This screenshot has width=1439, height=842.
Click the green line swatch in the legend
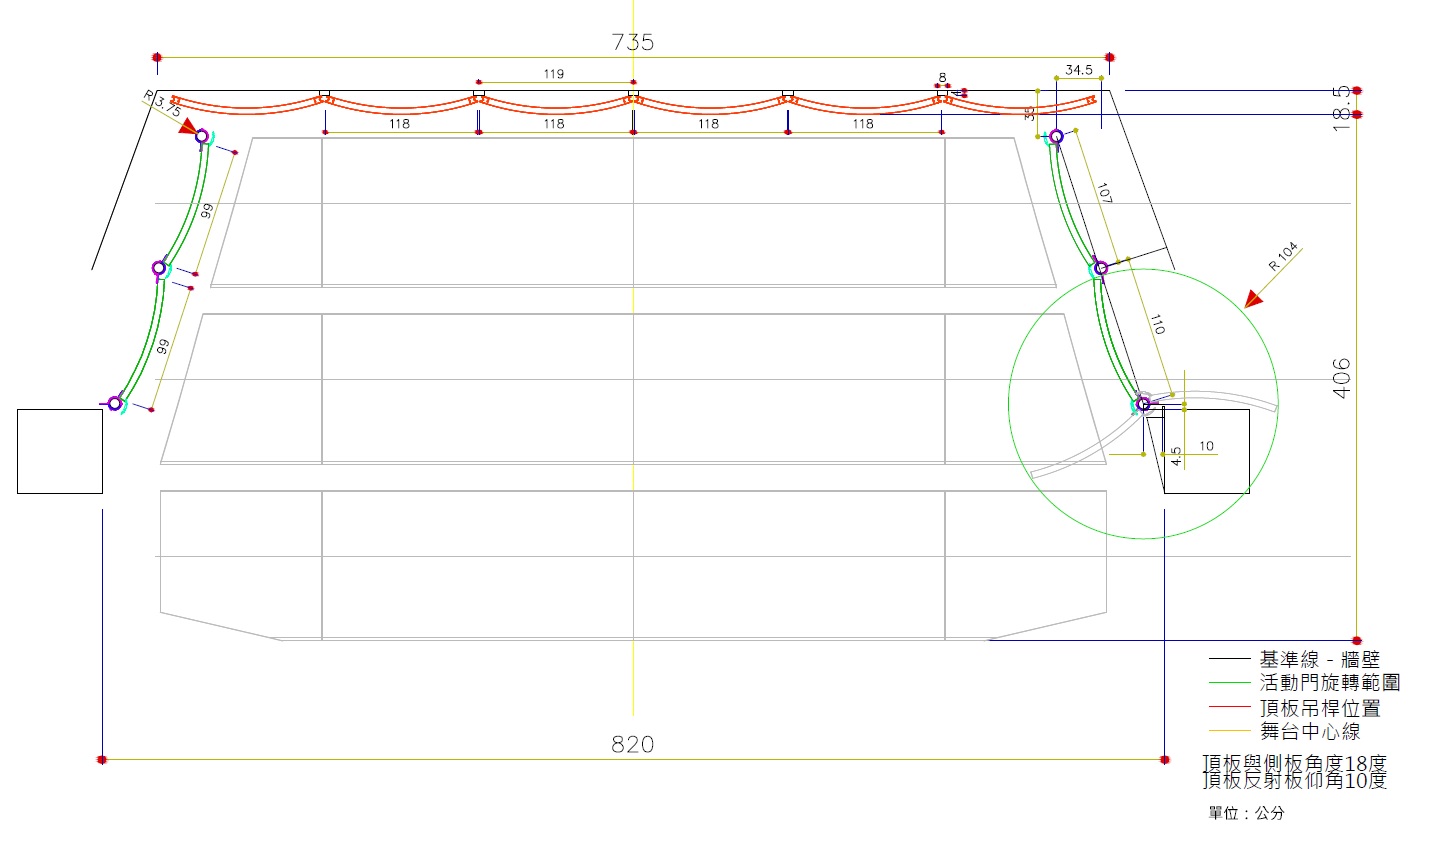(x=1229, y=683)
